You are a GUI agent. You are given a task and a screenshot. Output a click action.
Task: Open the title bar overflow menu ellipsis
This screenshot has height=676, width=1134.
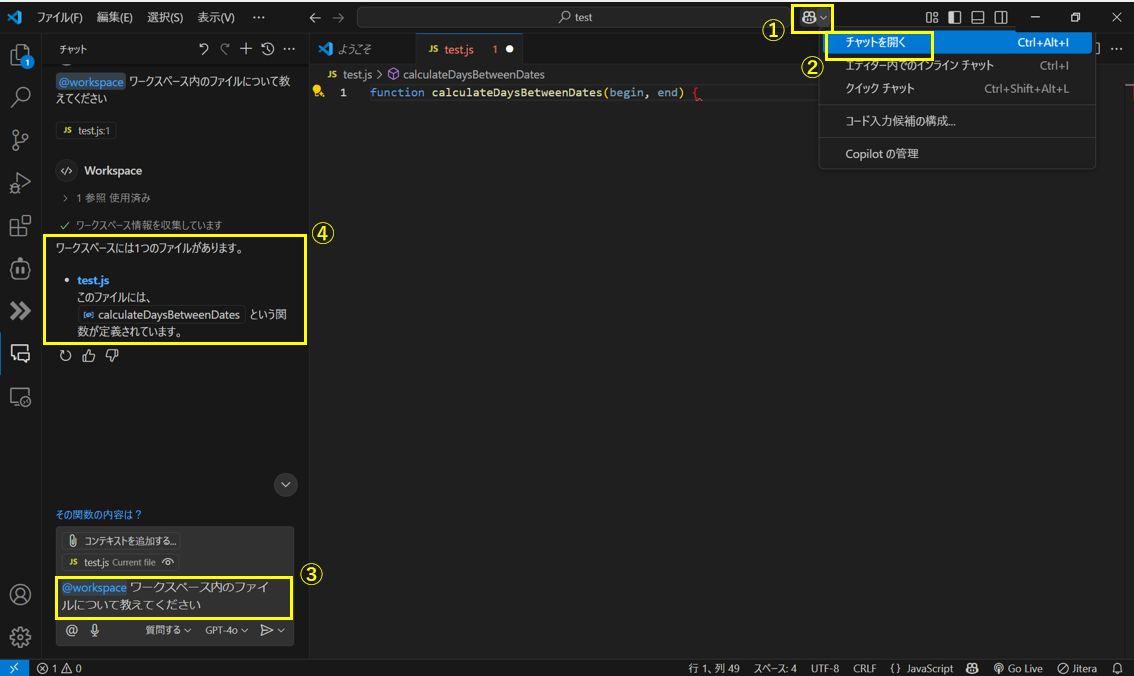coord(258,17)
